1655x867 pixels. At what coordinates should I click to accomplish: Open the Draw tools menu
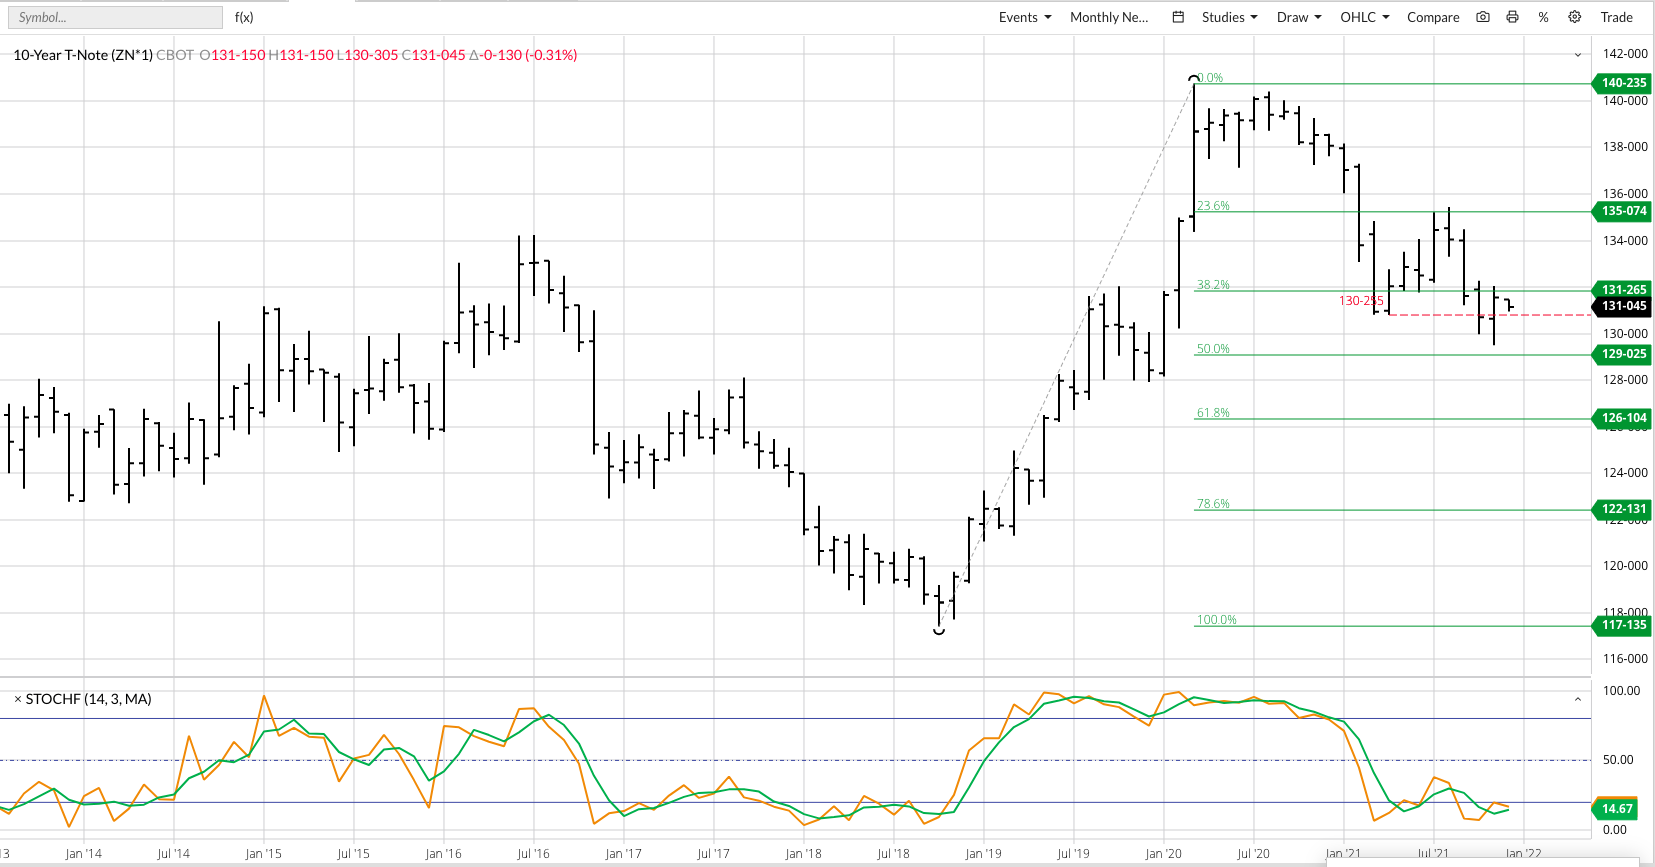coord(1298,17)
